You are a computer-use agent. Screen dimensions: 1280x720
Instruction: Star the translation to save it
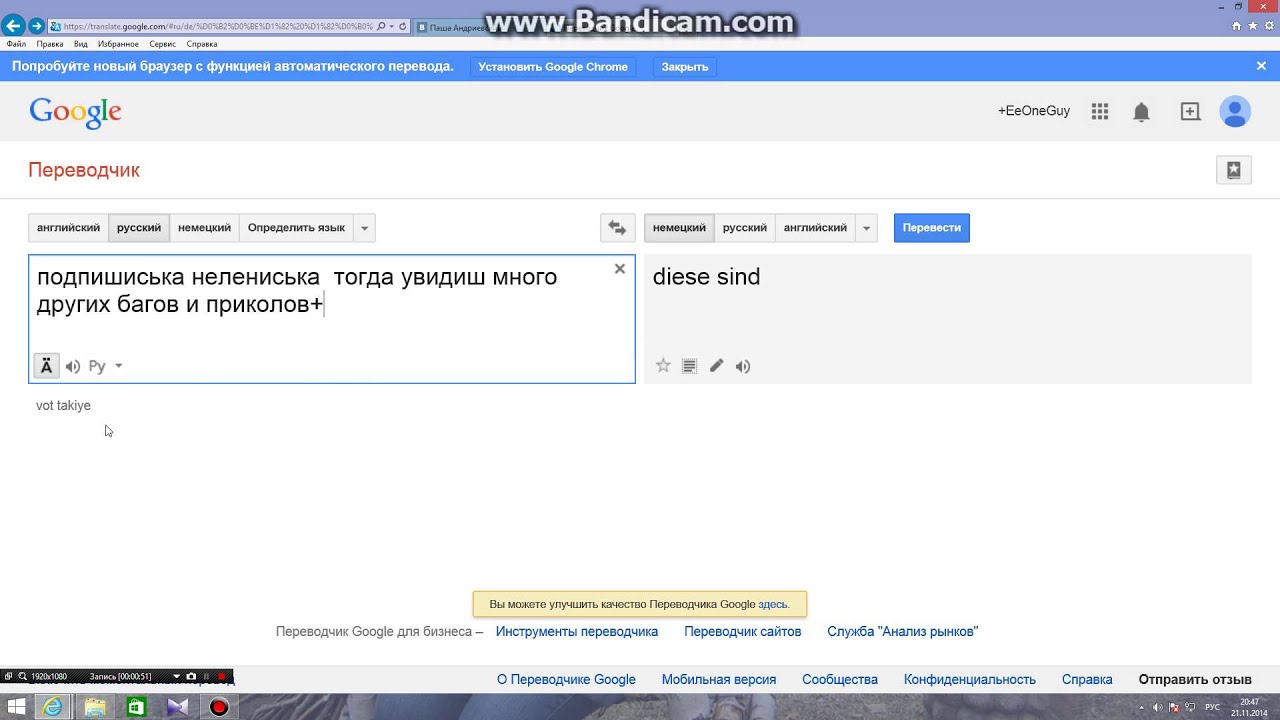[663, 366]
